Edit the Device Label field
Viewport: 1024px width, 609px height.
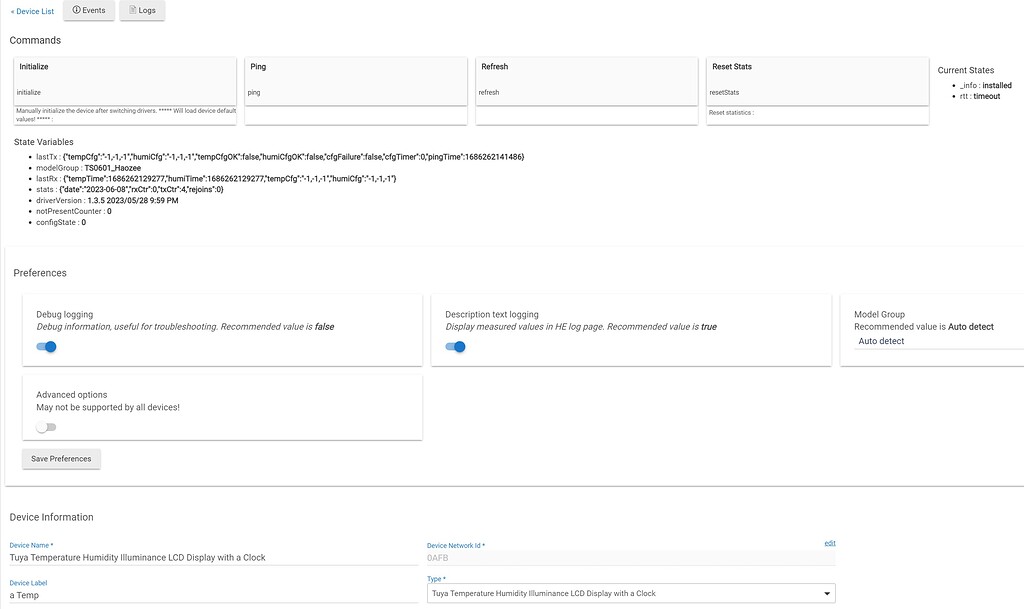click(x=212, y=594)
